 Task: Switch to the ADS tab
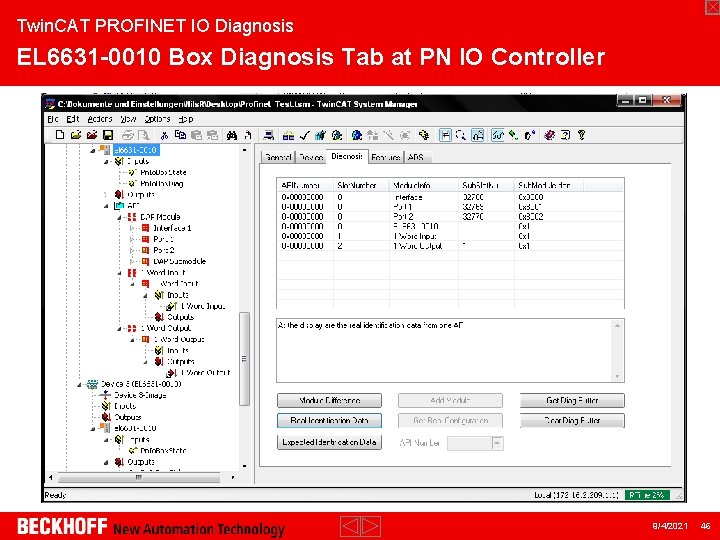[x=417, y=157]
